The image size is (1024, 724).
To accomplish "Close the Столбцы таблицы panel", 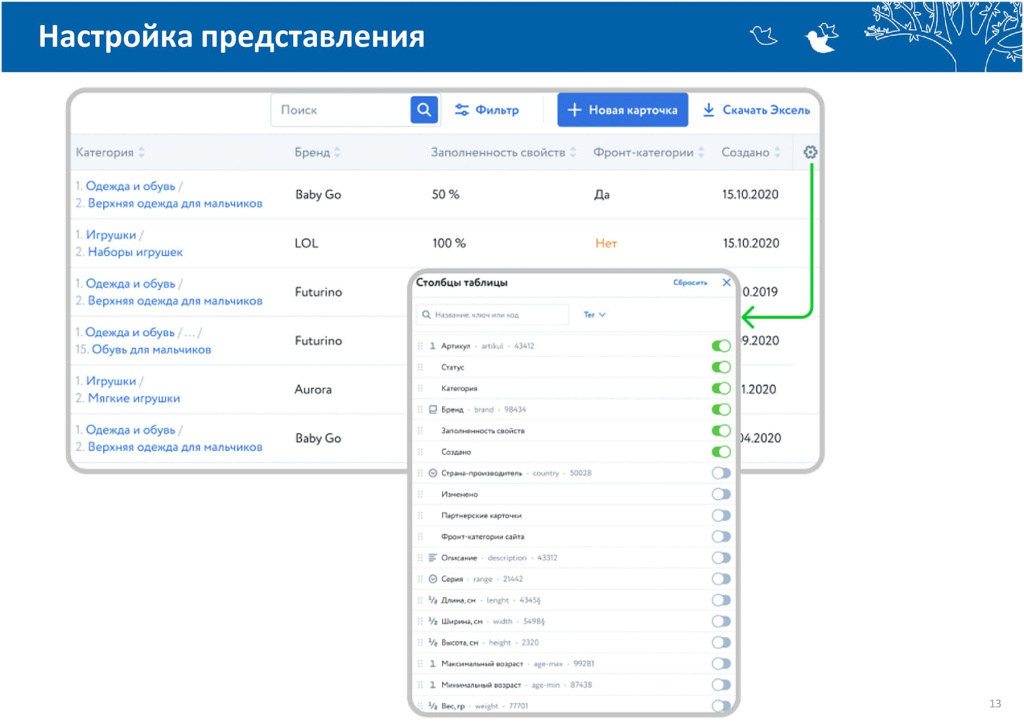I will pos(727,283).
